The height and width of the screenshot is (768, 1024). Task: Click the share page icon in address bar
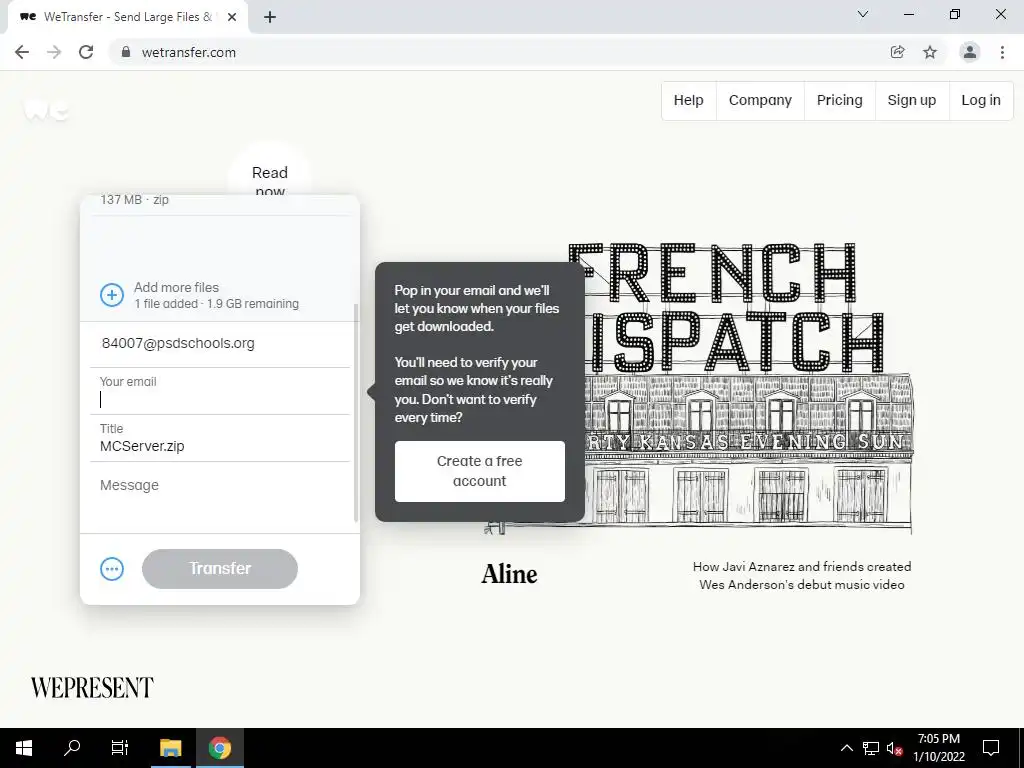897,52
